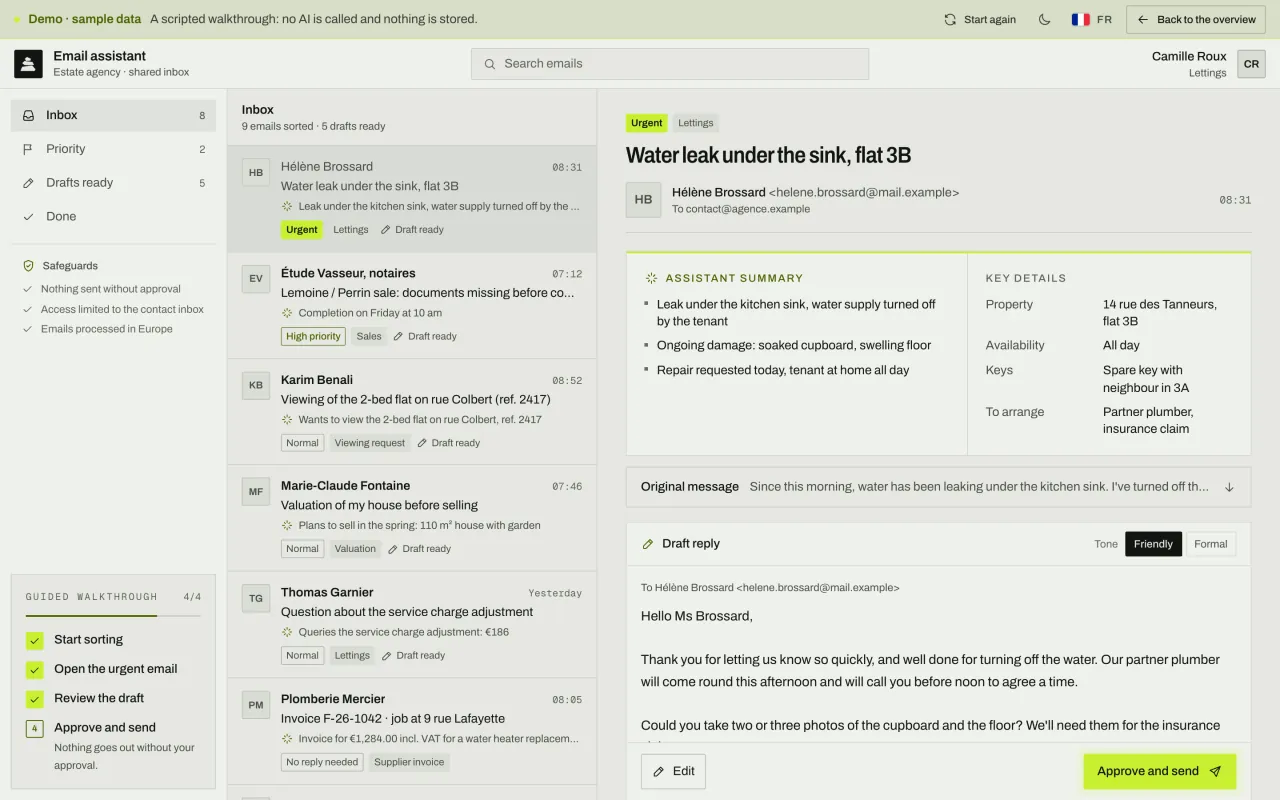Viewport: 1280px width, 800px height.
Task: Click the PM avatar for Plomberie Mercier
Action: (x=256, y=705)
